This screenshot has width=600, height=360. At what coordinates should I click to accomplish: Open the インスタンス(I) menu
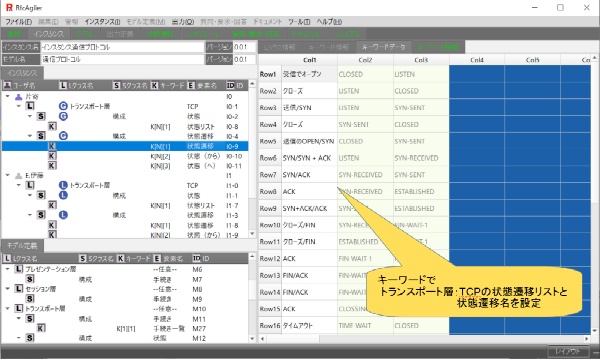point(102,22)
